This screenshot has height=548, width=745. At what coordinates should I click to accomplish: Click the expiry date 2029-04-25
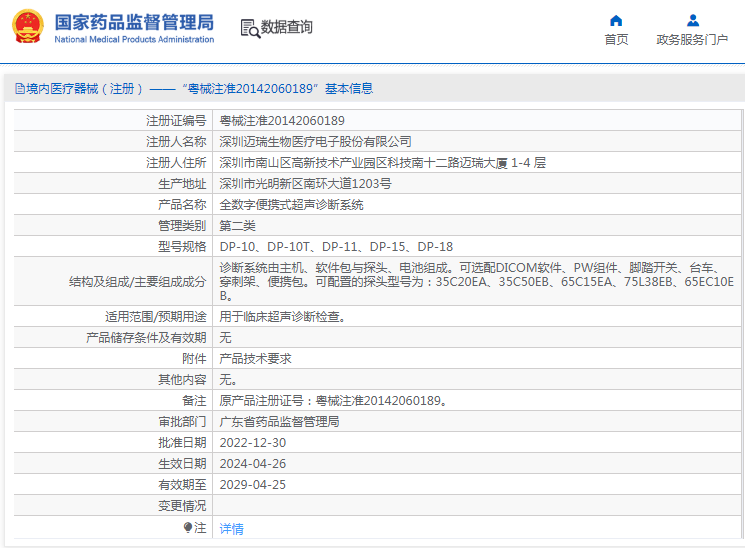point(252,485)
